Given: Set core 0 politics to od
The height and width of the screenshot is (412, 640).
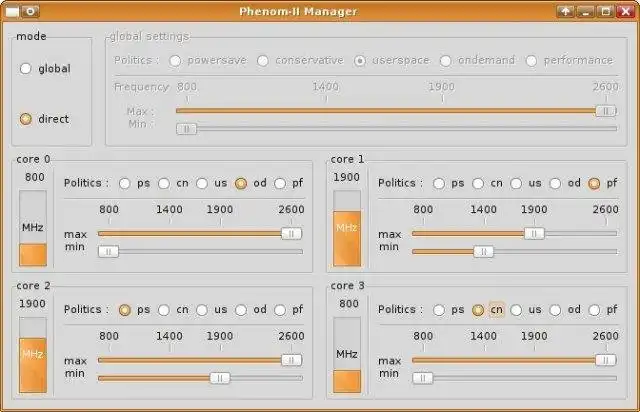Looking at the screenshot, I should point(241,184).
